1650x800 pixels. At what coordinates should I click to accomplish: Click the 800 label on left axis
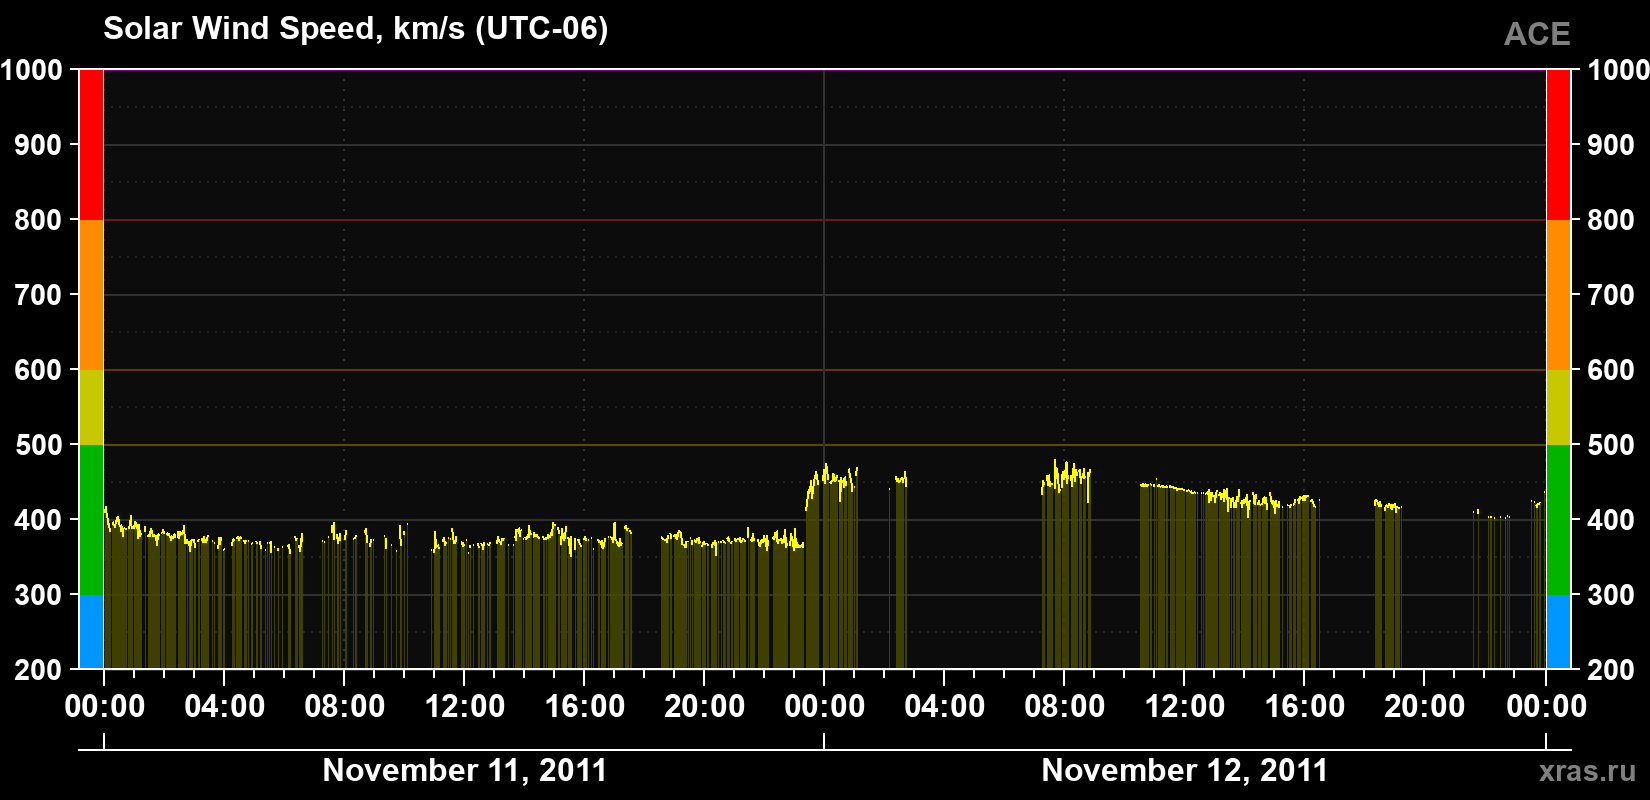point(39,220)
